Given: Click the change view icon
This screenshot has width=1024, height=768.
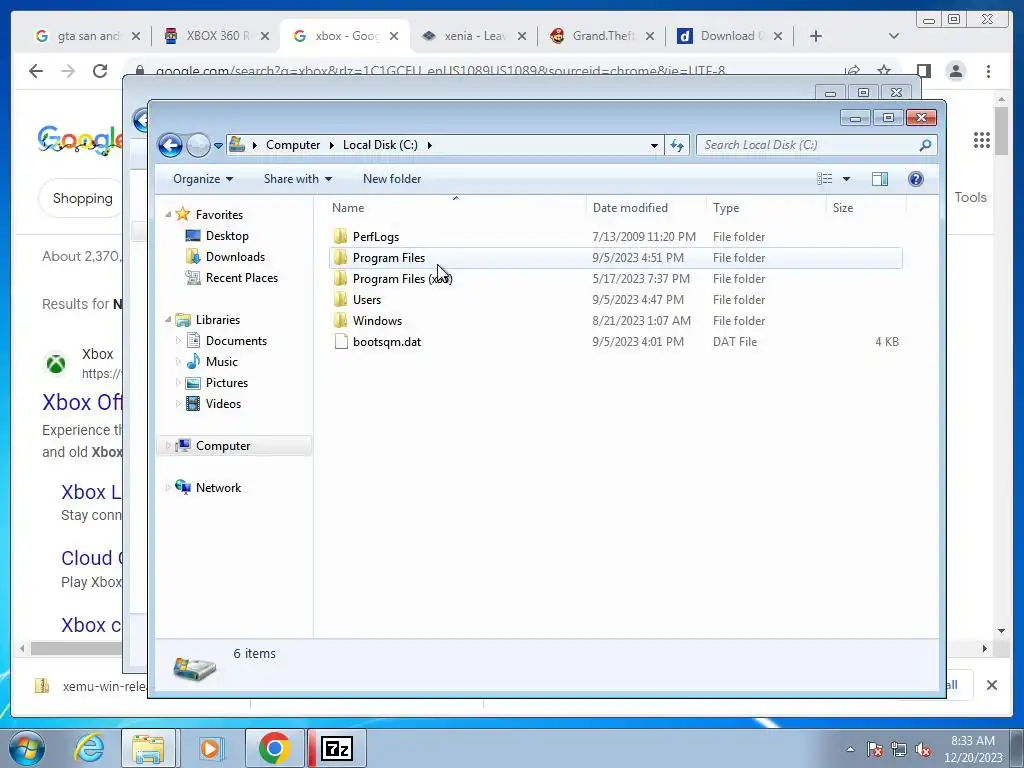Looking at the screenshot, I should tap(825, 179).
